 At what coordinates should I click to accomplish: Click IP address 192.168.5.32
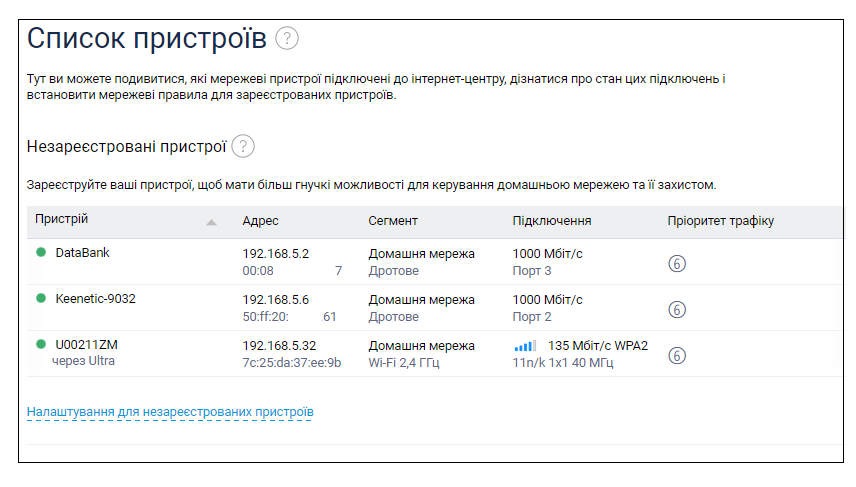[279, 345]
